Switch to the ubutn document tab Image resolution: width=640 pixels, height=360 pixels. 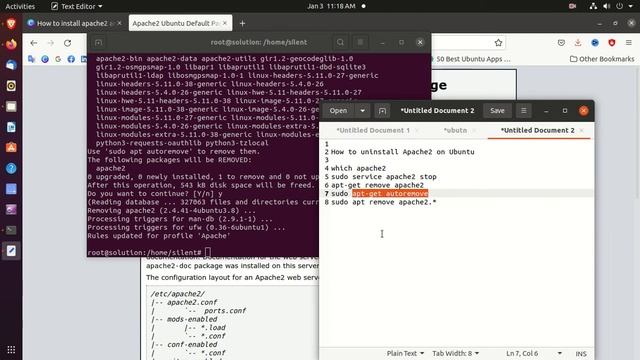click(455, 130)
